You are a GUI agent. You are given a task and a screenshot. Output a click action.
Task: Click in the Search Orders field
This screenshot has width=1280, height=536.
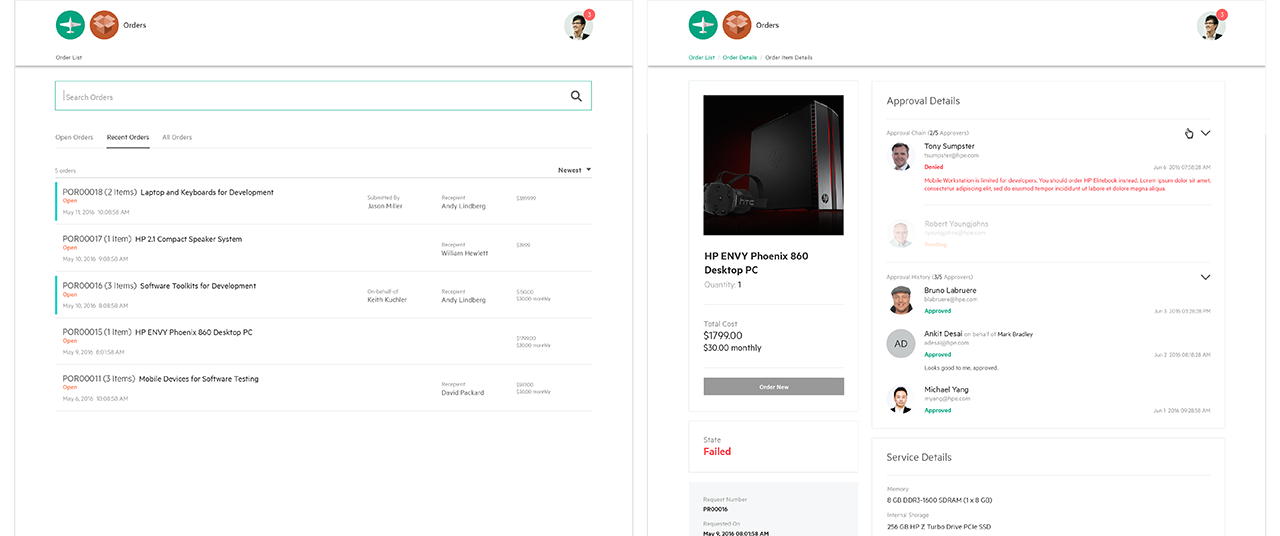pyautogui.click(x=323, y=96)
